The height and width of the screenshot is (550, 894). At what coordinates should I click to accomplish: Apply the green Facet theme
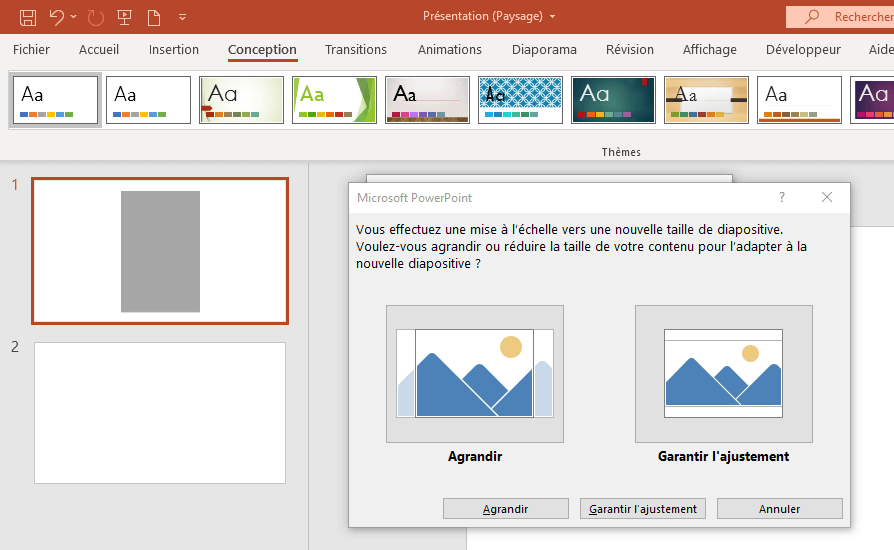point(334,100)
